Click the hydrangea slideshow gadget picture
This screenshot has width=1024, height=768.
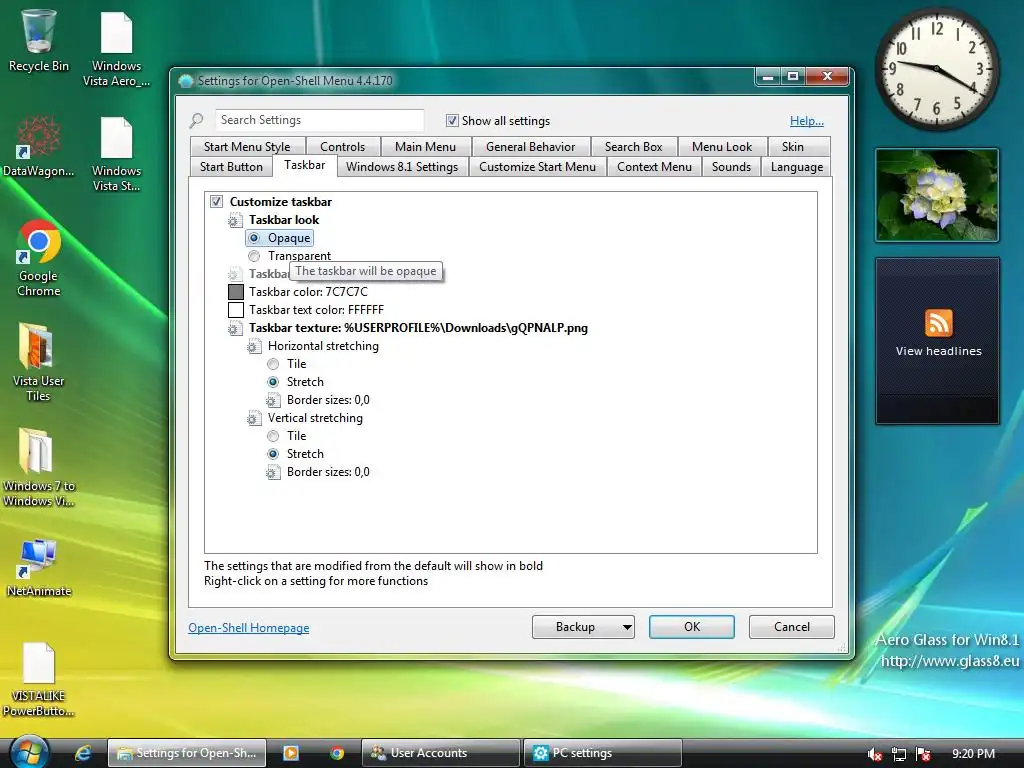[x=937, y=195]
